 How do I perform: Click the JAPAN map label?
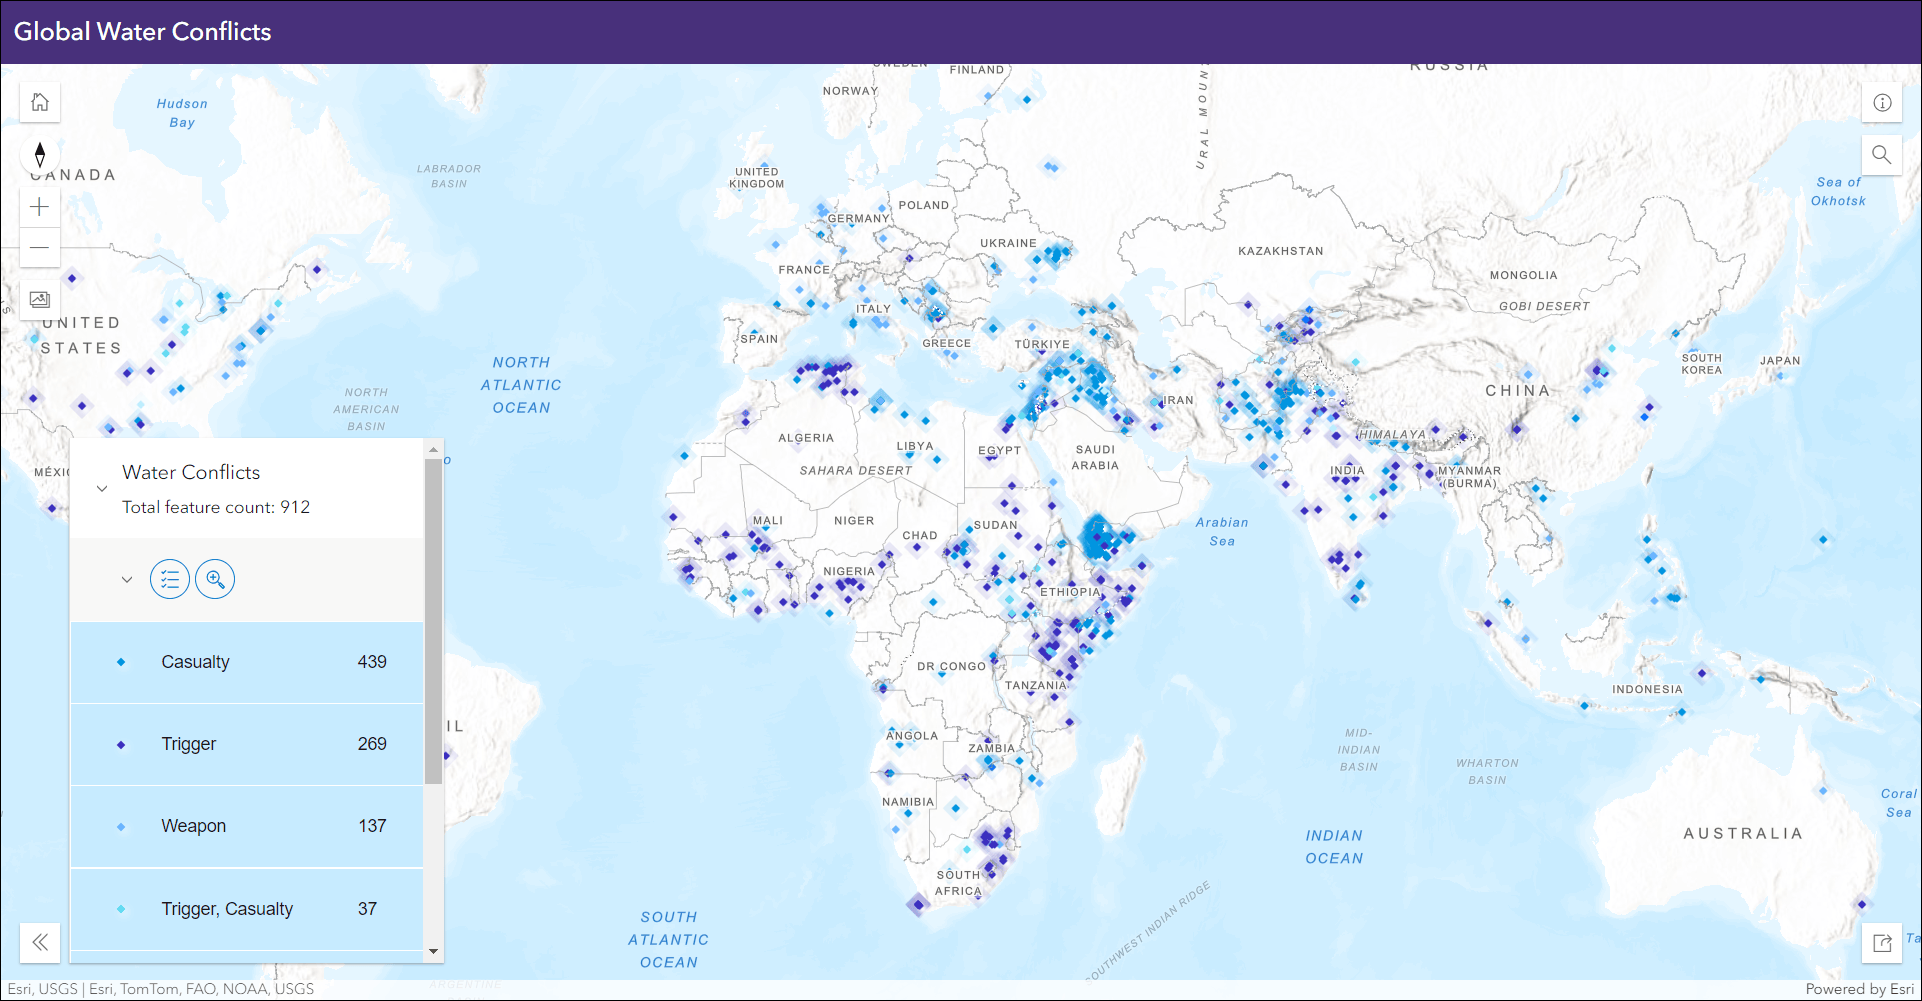tap(1780, 361)
